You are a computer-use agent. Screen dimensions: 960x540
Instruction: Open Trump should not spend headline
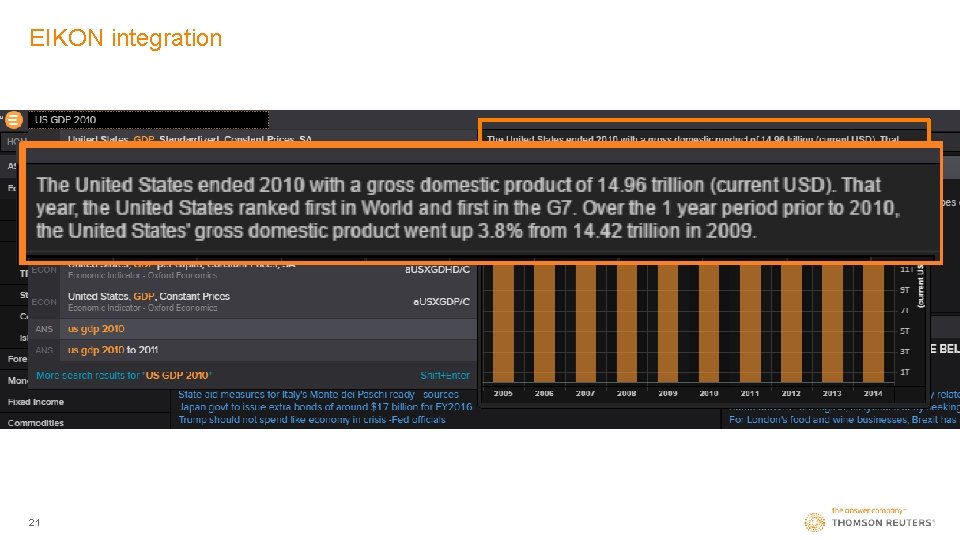pos(312,420)
